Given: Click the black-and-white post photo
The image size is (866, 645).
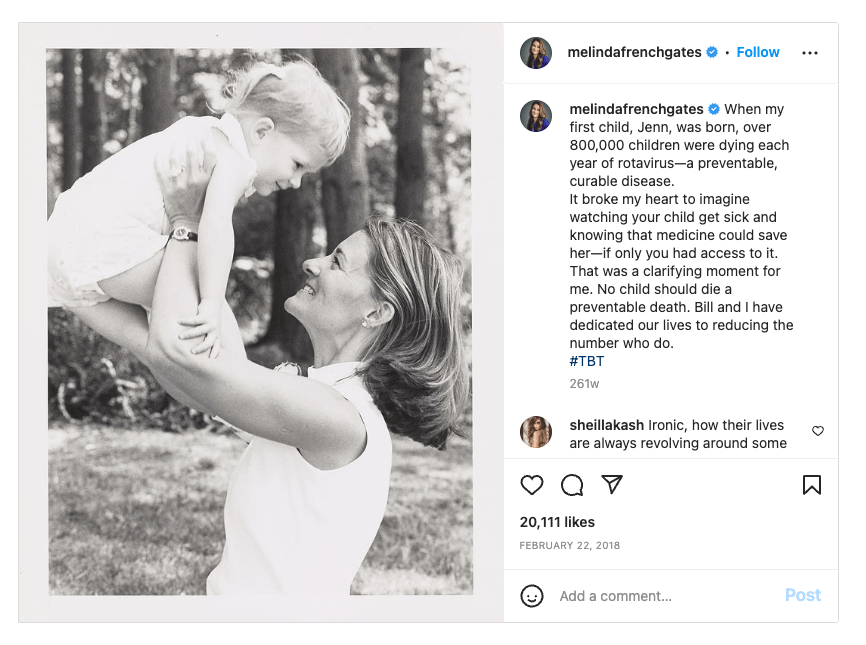Looking at the screenshot, I should click(x=260, y=322).
